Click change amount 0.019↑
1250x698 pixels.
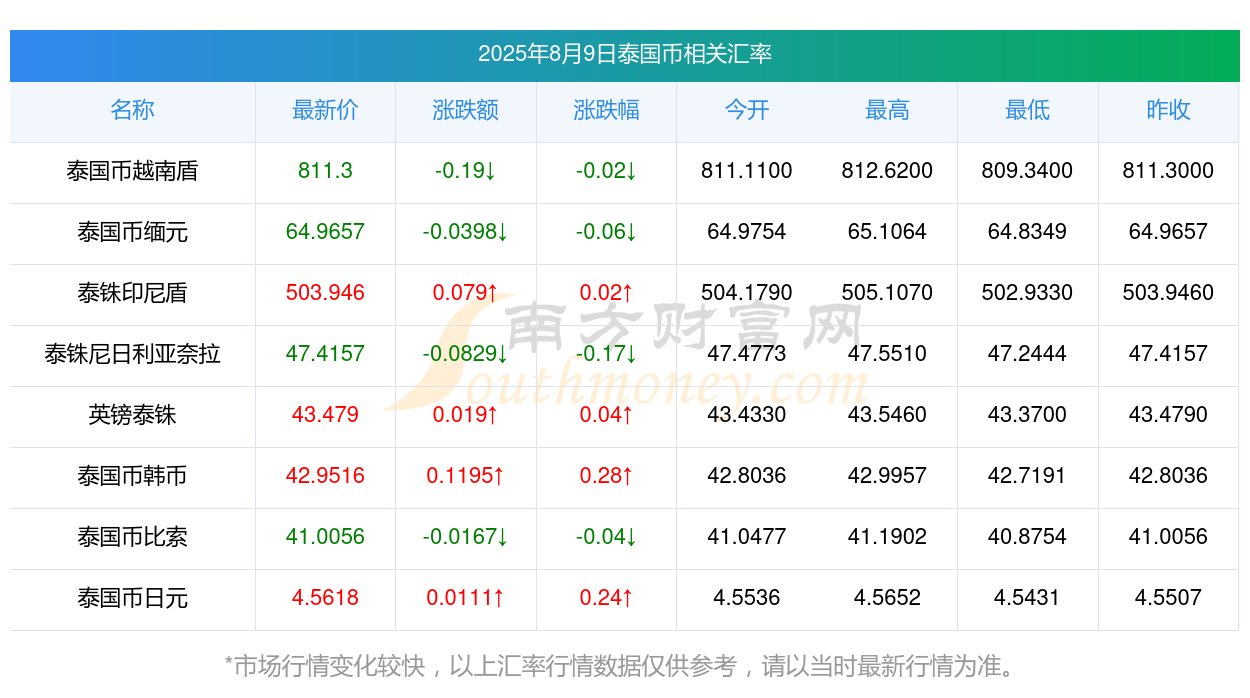point(466,415)
